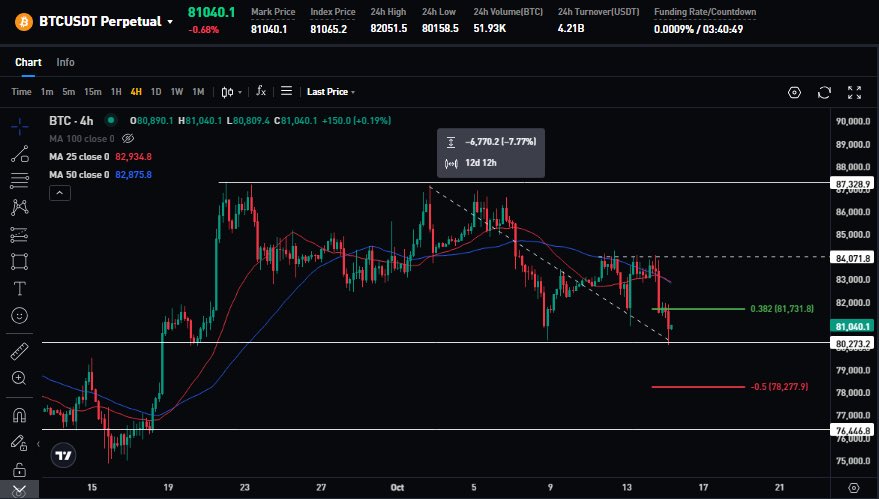The image size is (879, 499).
Task: Select the 1m timeframe
Action: click(x=47, y=91)
